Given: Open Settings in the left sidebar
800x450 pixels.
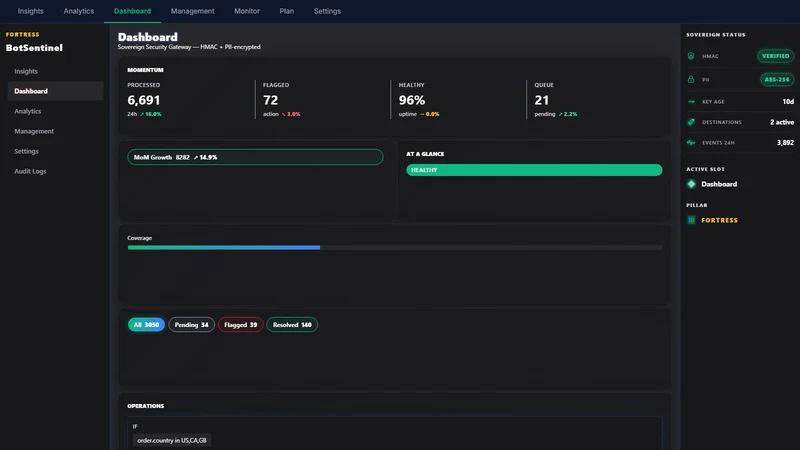Looking at the screenshot, I should (x=55, y=152).
